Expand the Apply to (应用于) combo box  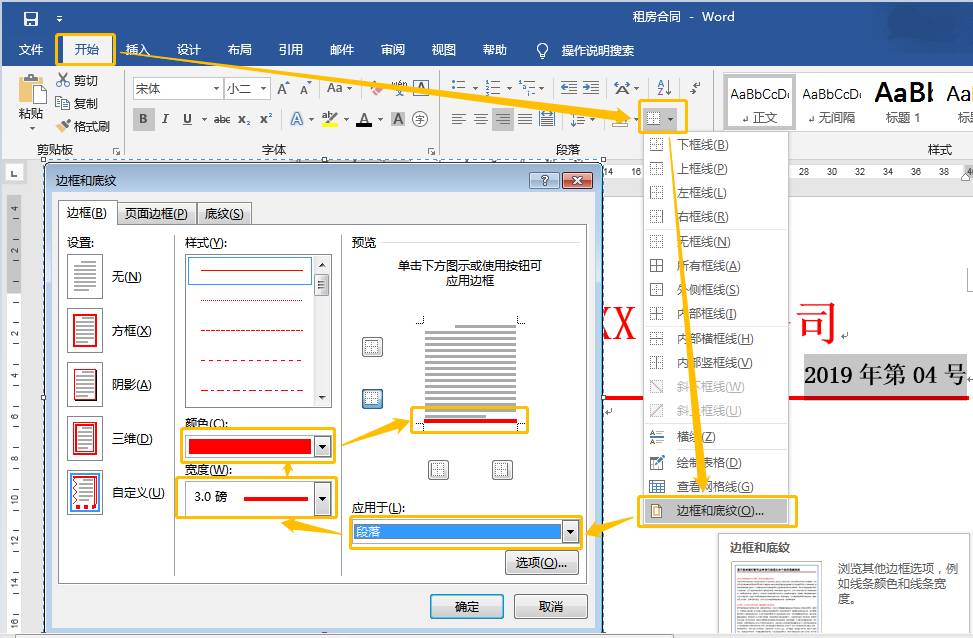569,532
